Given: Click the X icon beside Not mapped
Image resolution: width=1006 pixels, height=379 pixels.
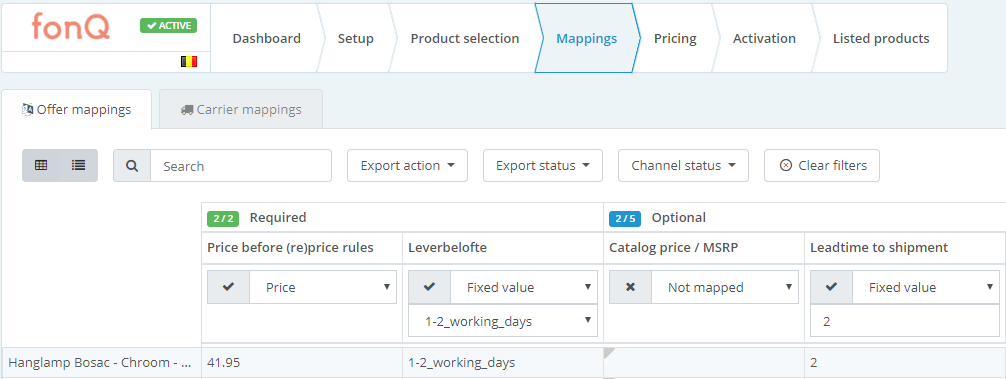Looking at the screenshot, I should click(630, 287).
